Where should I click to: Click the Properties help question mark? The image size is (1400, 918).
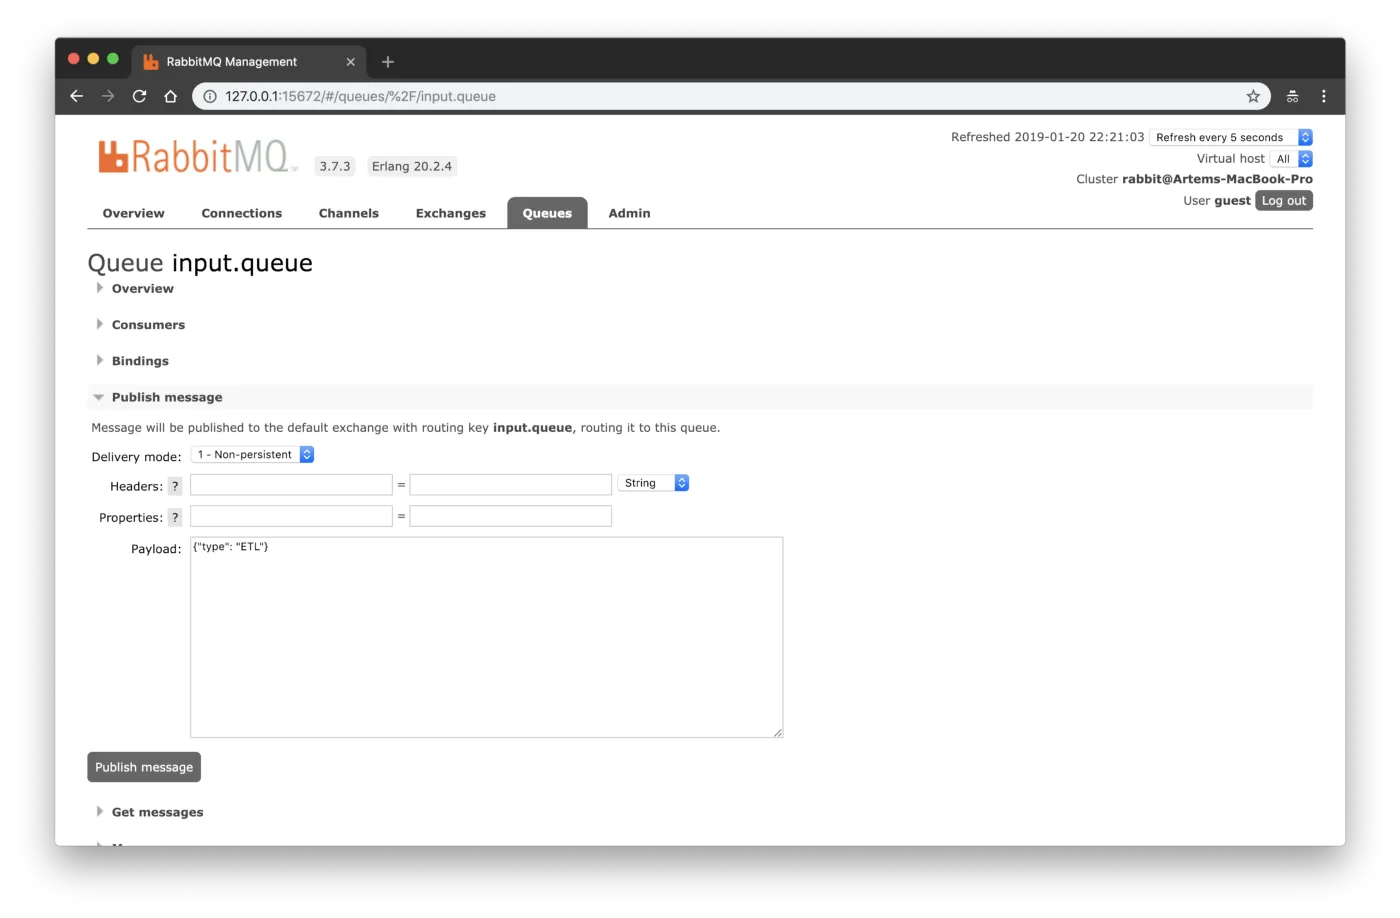point(175,517)
